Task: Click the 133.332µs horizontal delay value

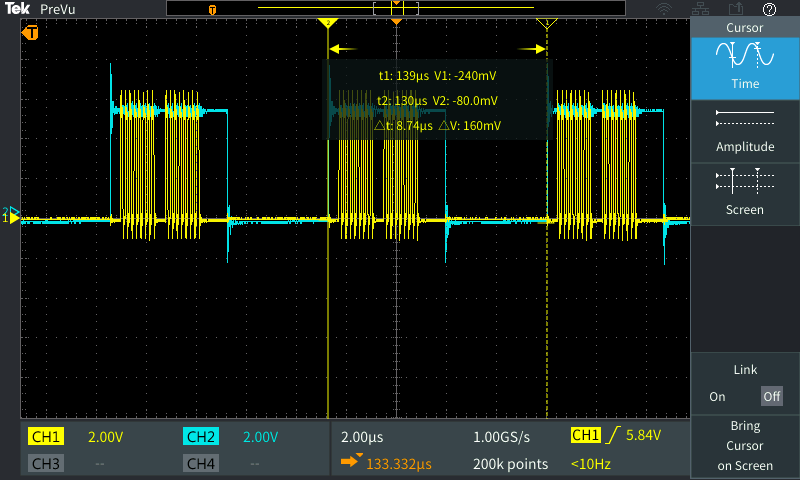Action: [398, 464]
